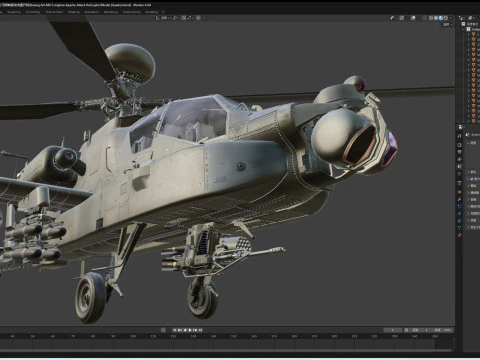Image resolution: width=480 pixels, height=360 pixels.
Task: Toggle proportional editing
Action: [x=198, y=18]
